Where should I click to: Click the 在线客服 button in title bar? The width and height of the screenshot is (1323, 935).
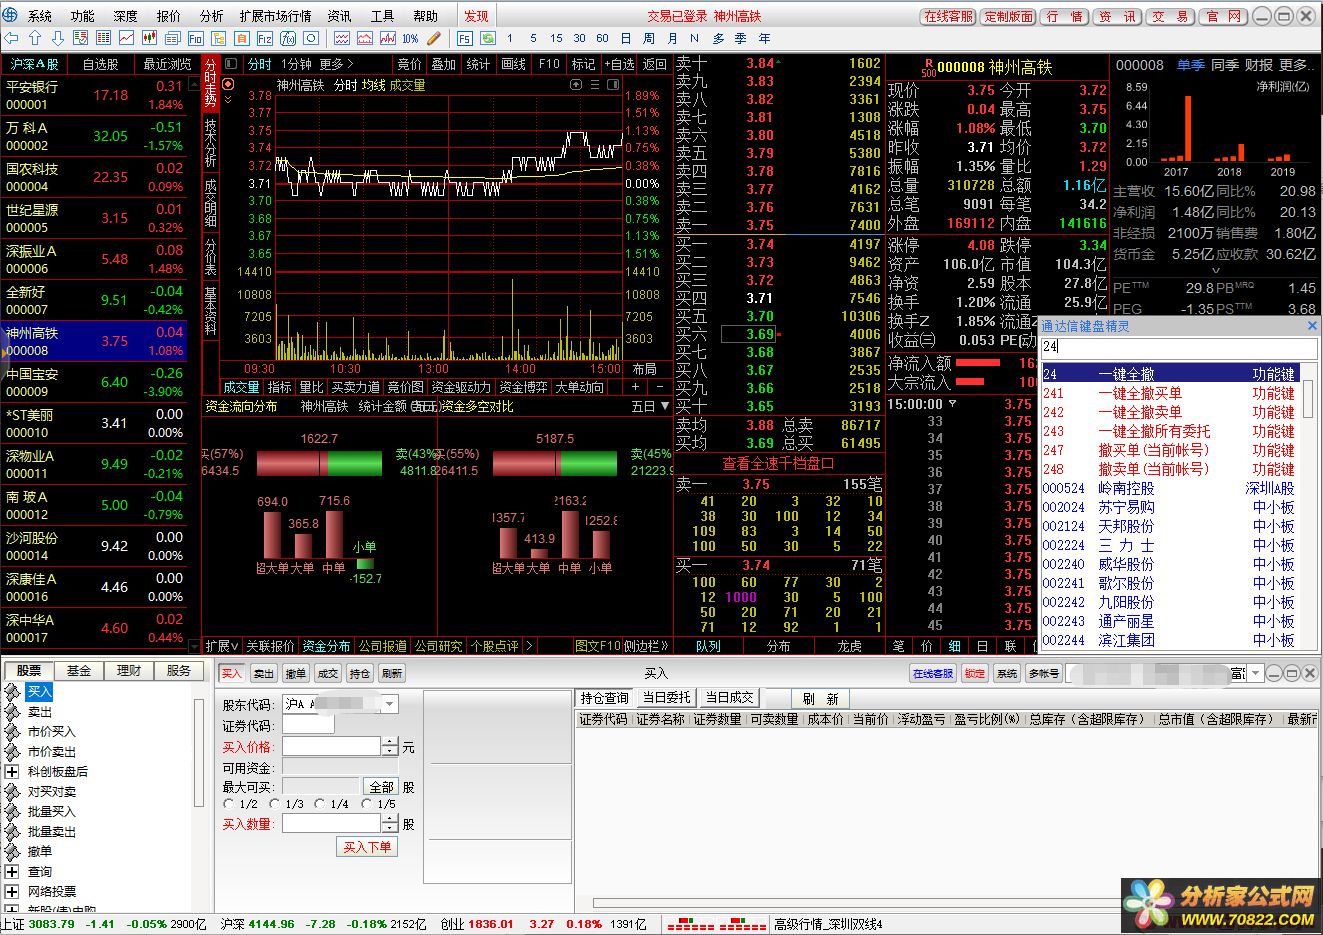[948, 16]
